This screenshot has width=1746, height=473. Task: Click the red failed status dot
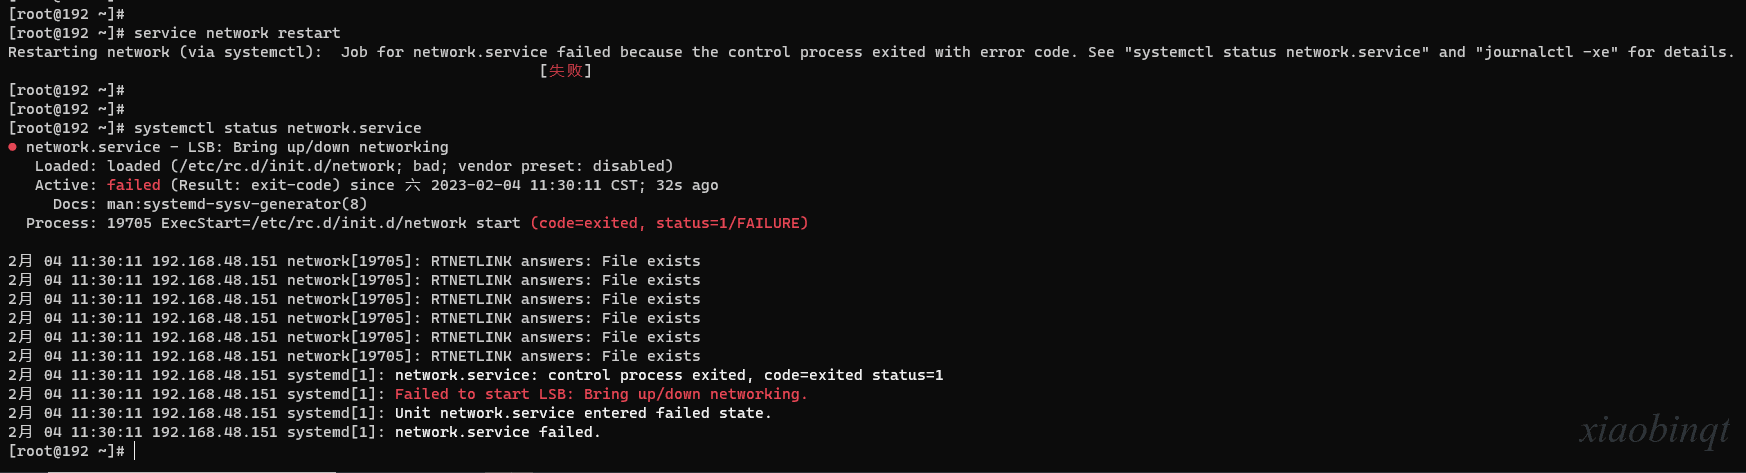coord(12,147)
